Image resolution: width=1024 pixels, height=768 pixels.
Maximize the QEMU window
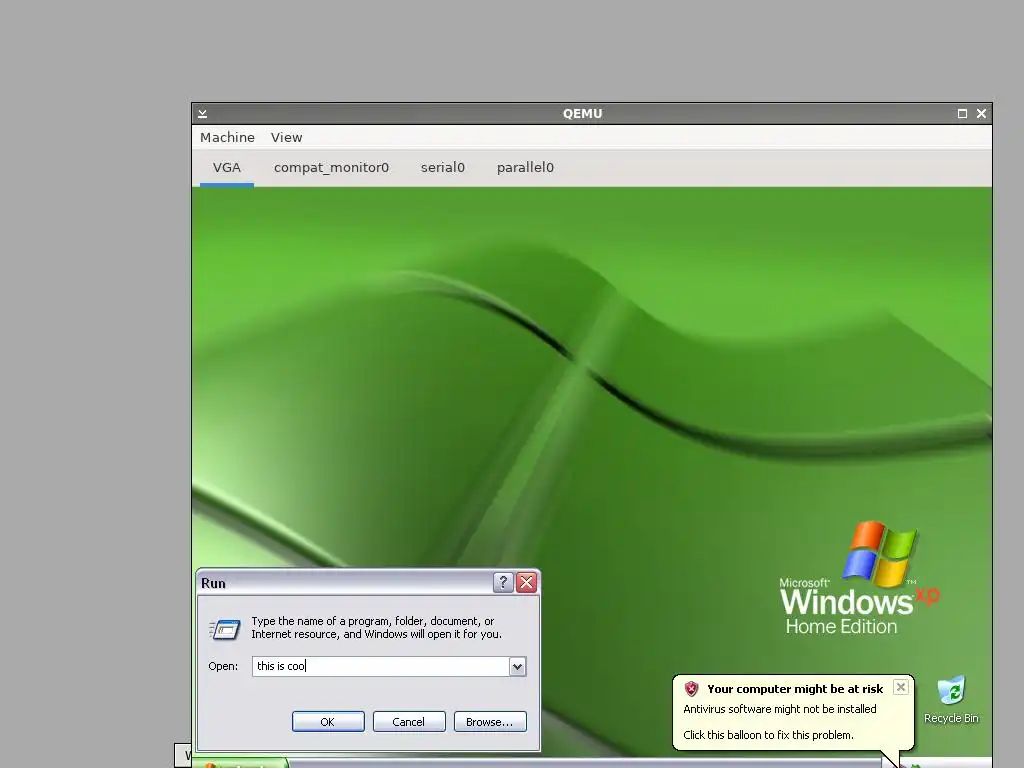962,114
